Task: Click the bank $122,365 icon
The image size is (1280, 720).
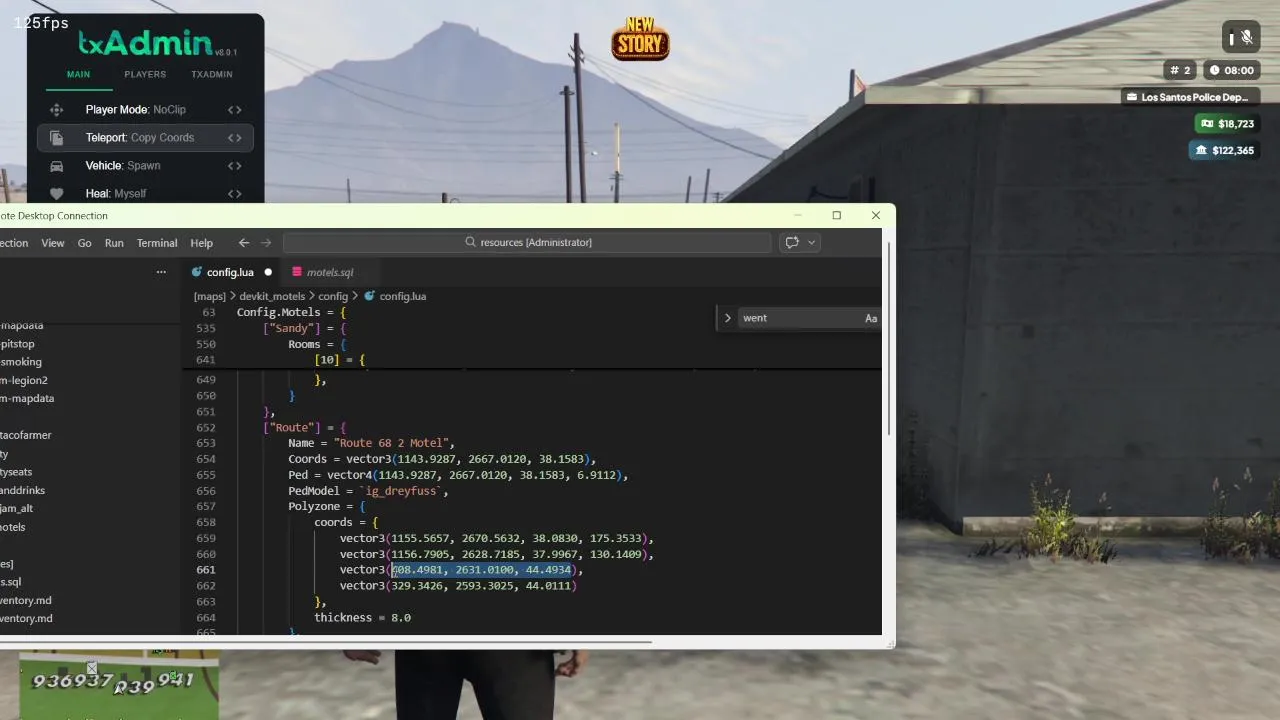Action: 1201,151
